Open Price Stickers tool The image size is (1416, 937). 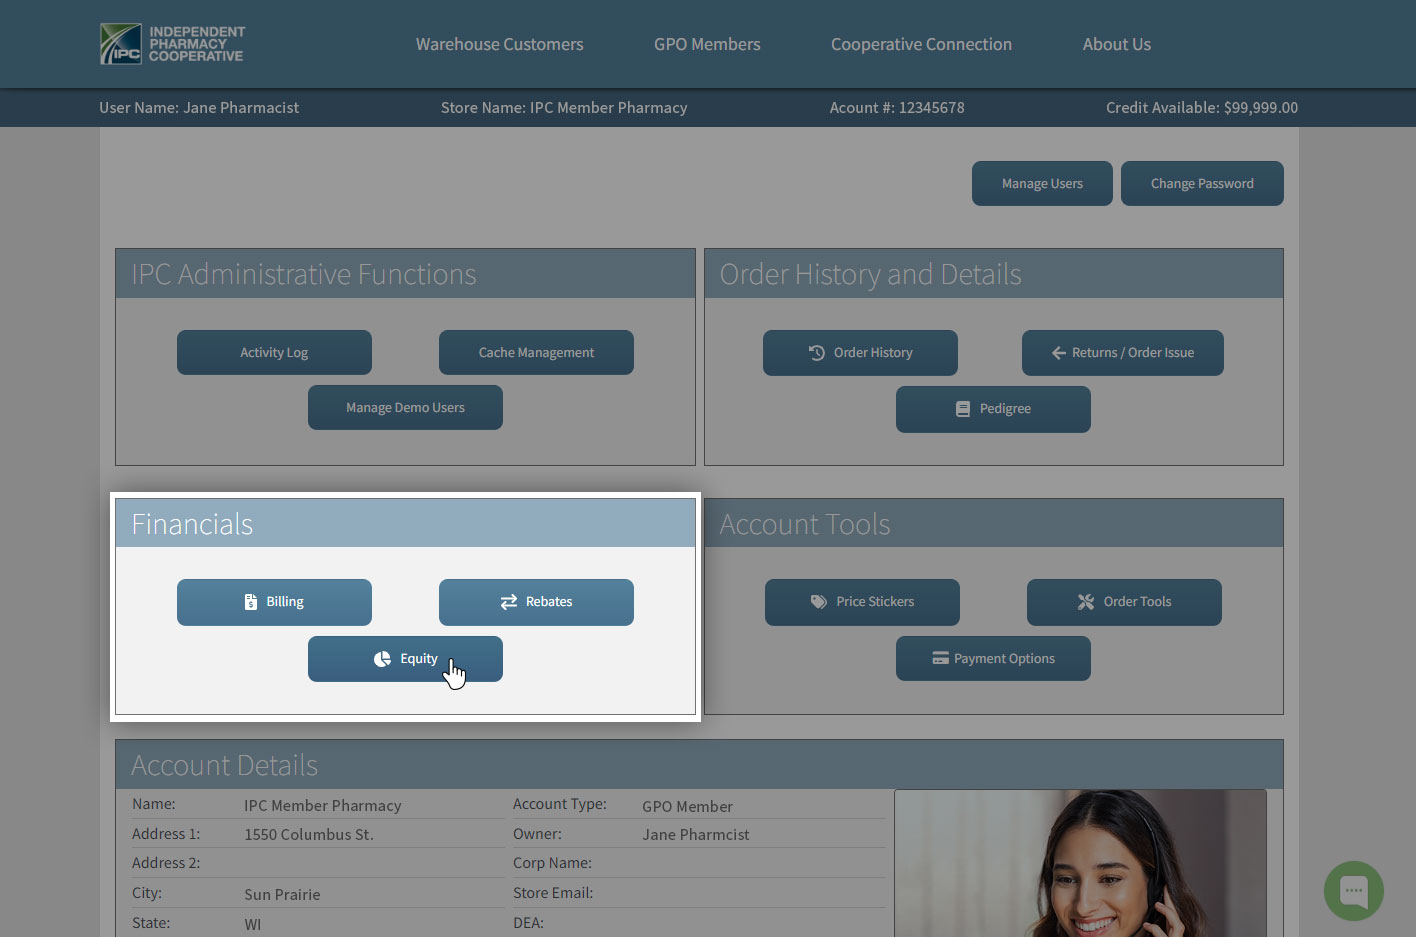click(x=862, y=602)
